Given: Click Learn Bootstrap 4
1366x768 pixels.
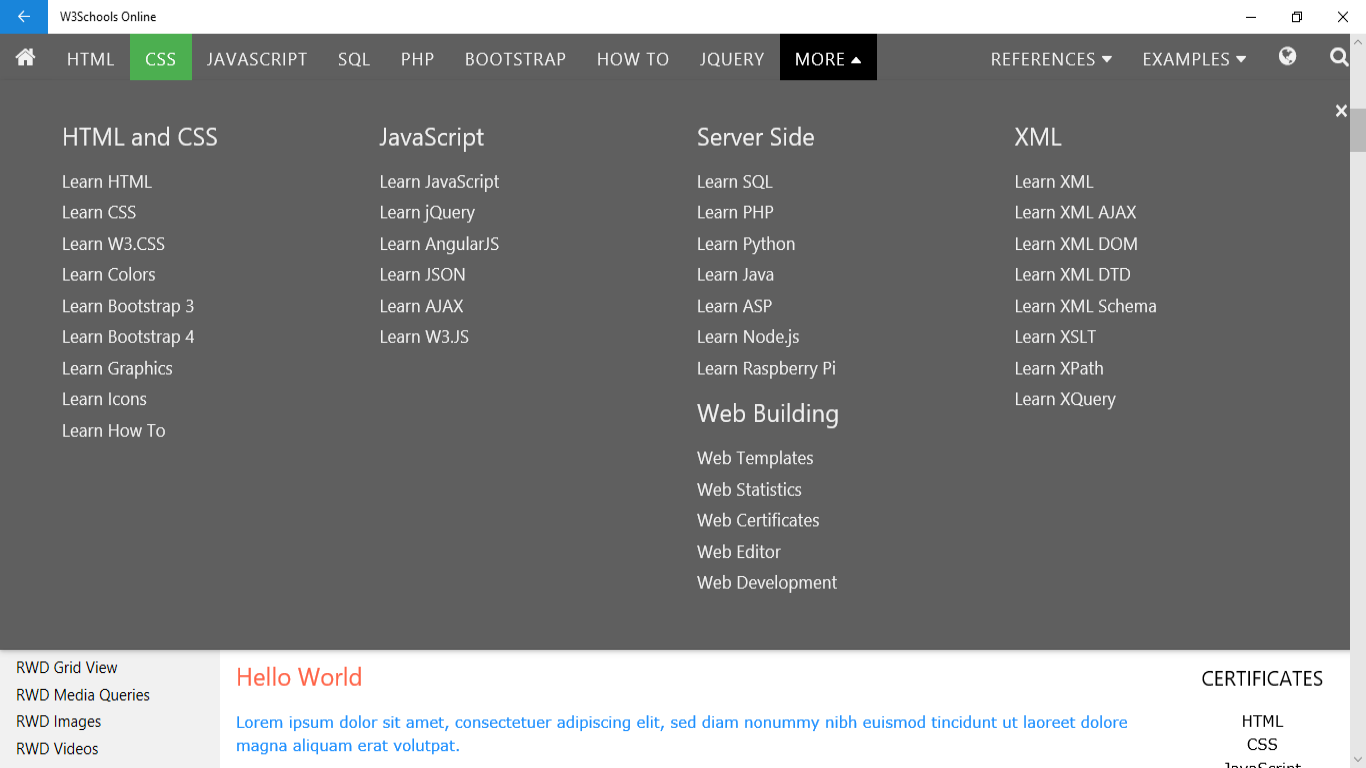Looking at the screenshot, I should pos(128,337).
